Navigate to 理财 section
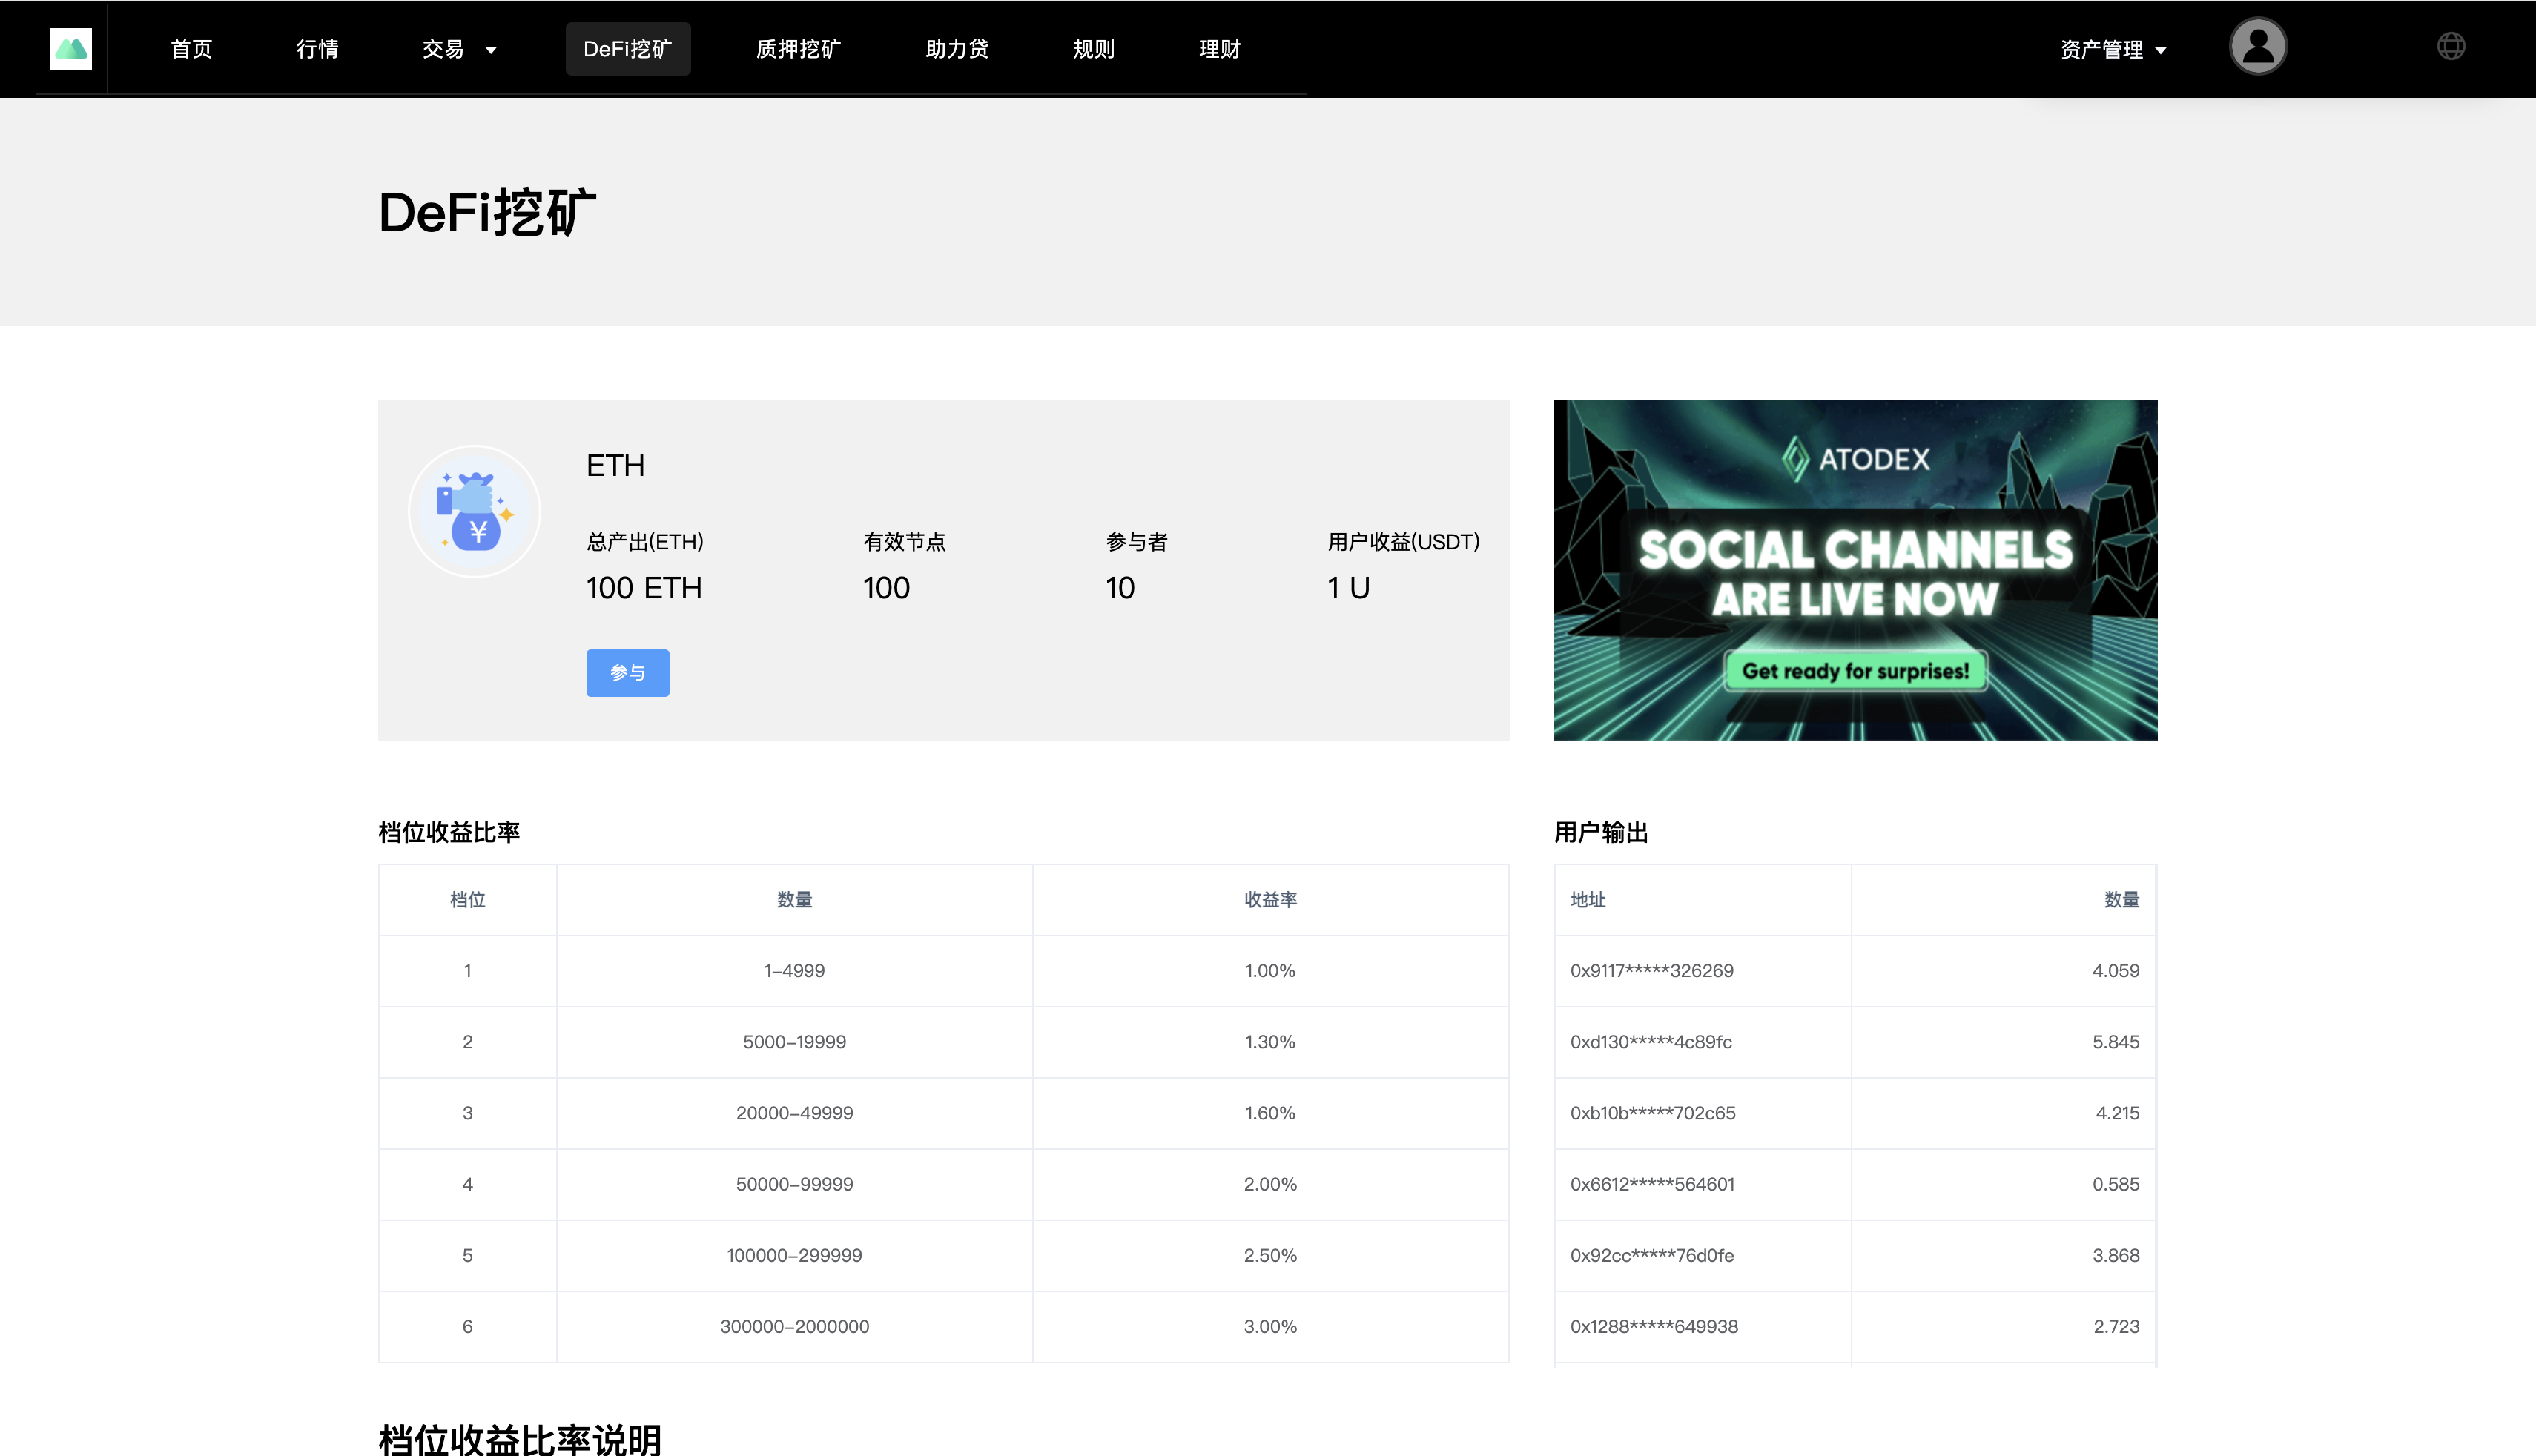This screenshot has width=2536, height=1456. [x=1219, y=48]
